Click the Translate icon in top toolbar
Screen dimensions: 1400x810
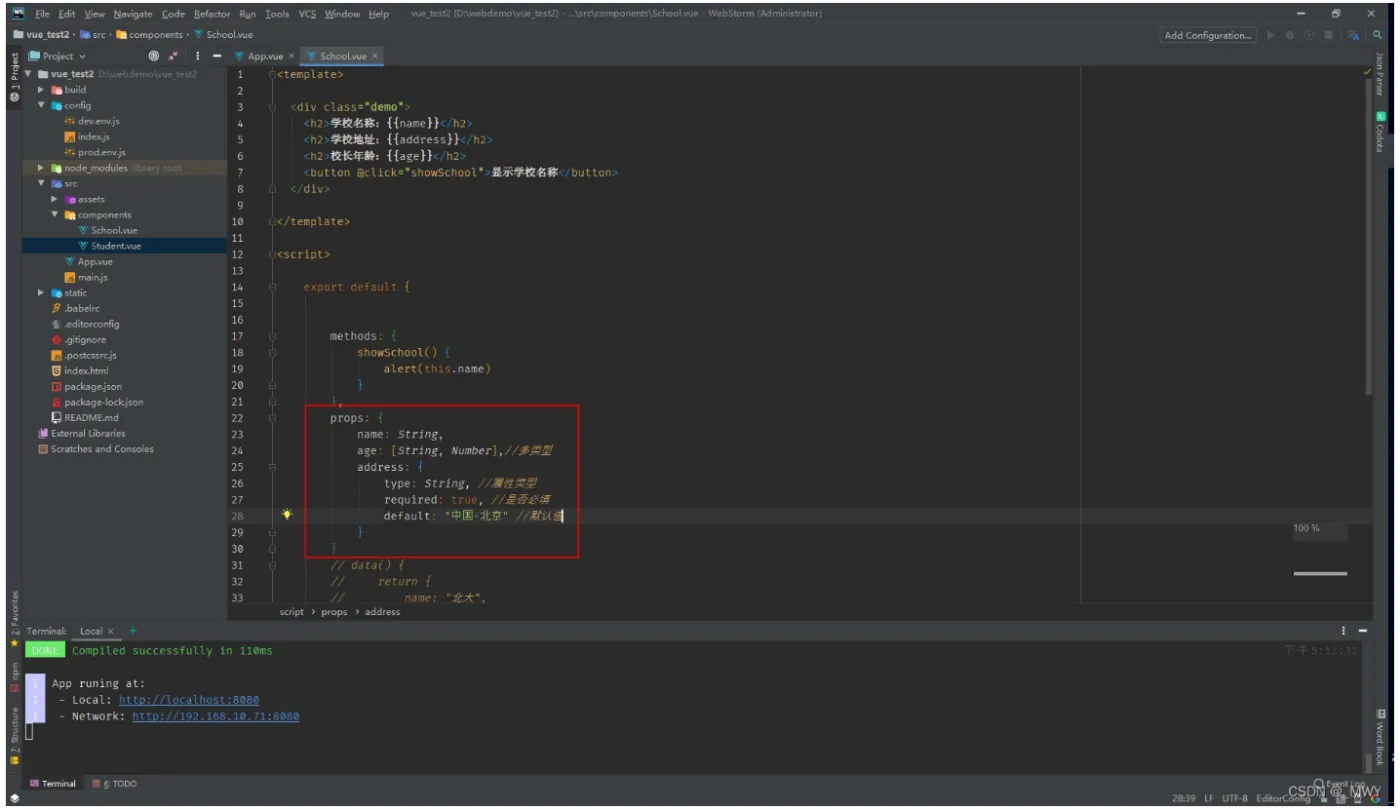click(1354, 35)
